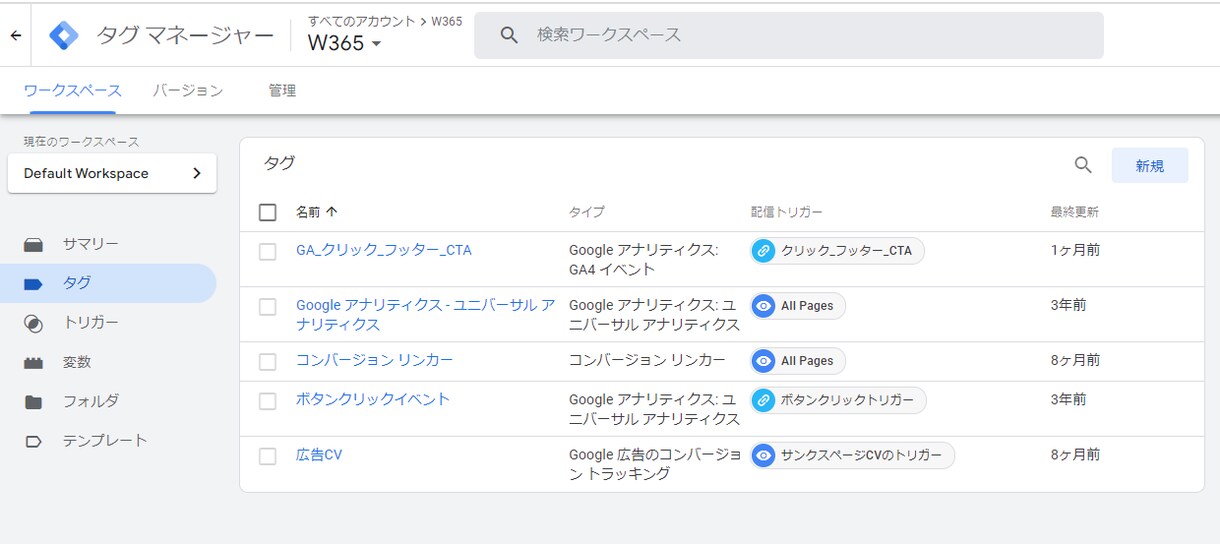1220x544 pixels.
Task: Check the ボタンクリックイベント row checkbox
Action: tap(267, 401)
